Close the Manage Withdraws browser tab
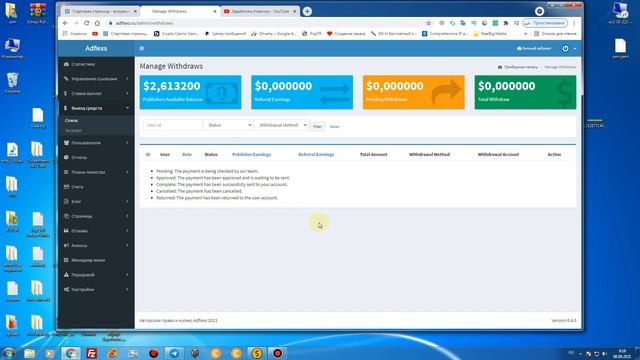 coord(215,11)
